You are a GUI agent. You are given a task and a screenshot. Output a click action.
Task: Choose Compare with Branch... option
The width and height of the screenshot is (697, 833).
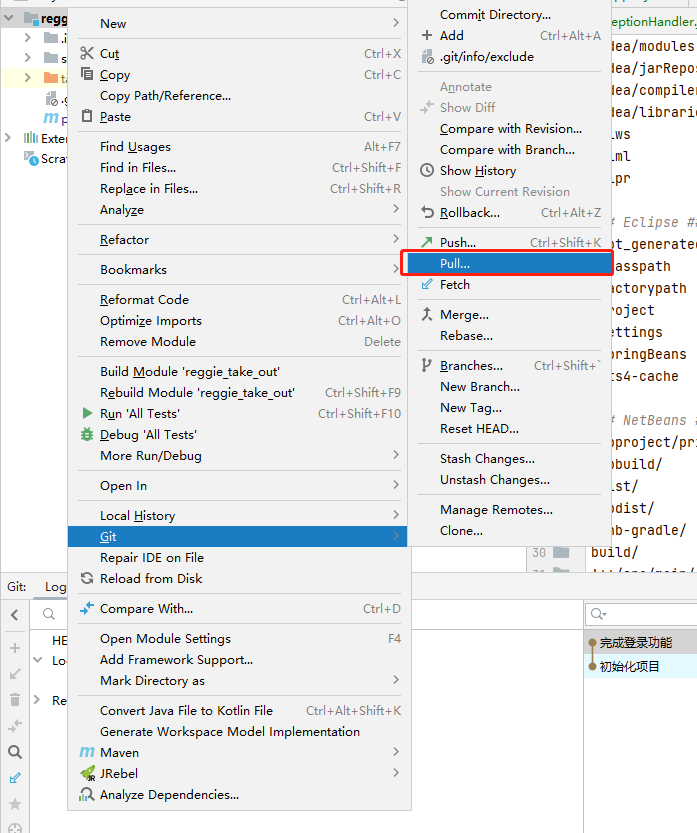click(509, 149)
